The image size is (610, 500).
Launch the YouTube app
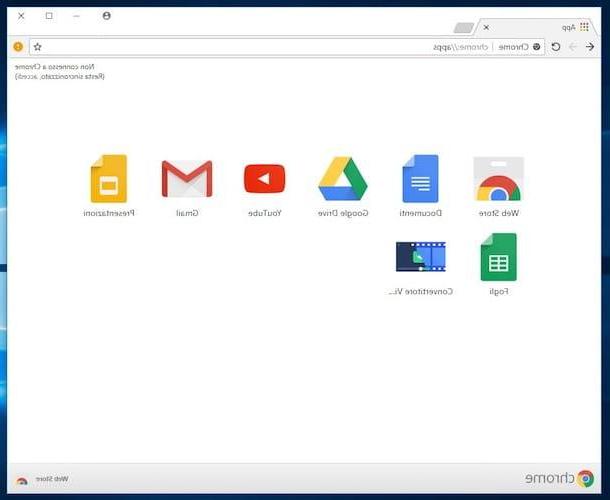tap(265, 179)
